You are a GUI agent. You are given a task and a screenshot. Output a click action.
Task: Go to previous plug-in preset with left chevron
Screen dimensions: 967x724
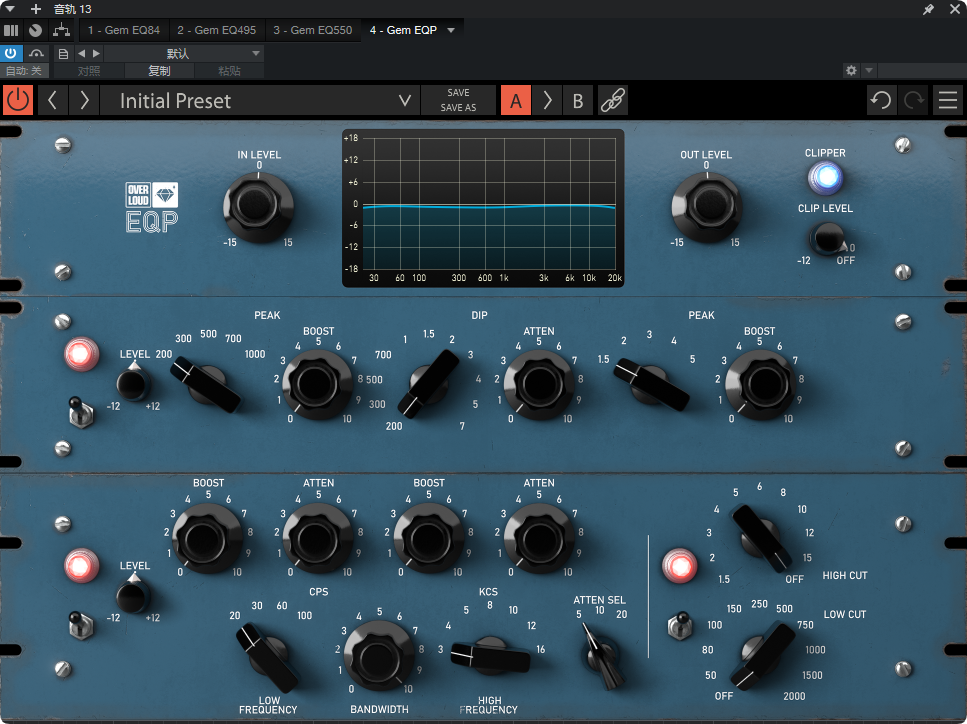tap(52, 100)
